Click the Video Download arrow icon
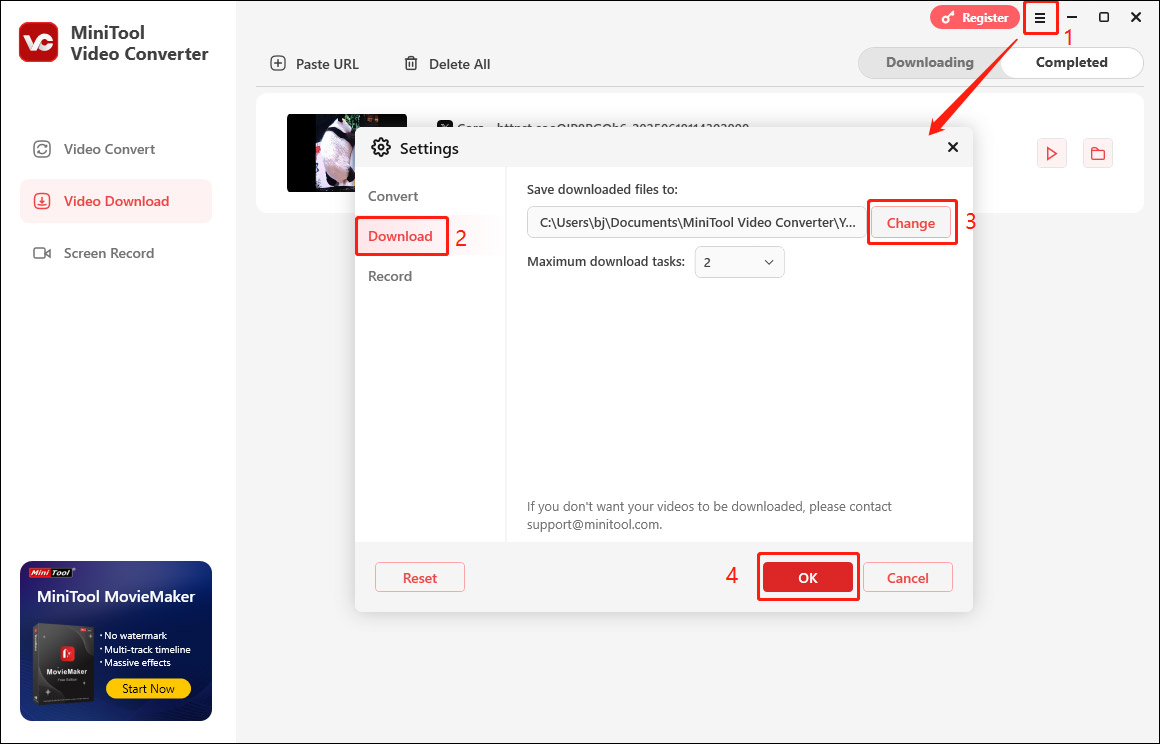The image size is (1160, 744). click(x=42, y=201)
